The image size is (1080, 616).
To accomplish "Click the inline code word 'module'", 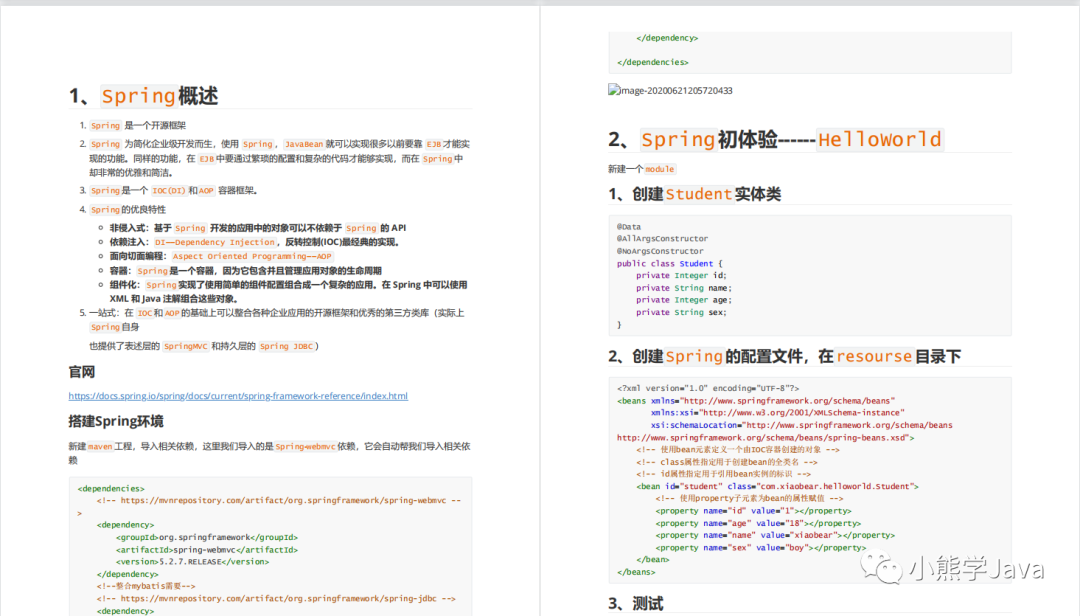I will [x=660, y=169].
